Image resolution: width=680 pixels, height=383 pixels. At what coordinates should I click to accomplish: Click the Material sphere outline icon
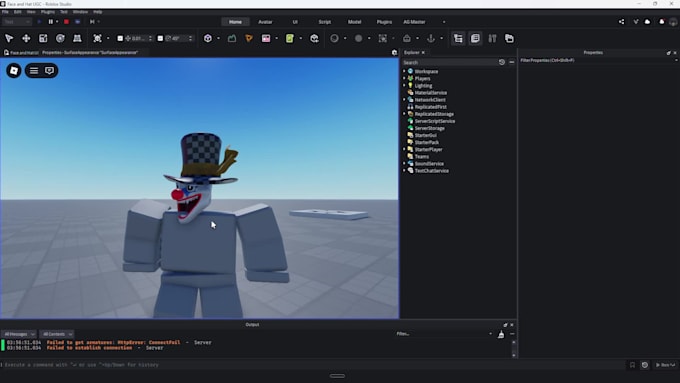[334, 39]
